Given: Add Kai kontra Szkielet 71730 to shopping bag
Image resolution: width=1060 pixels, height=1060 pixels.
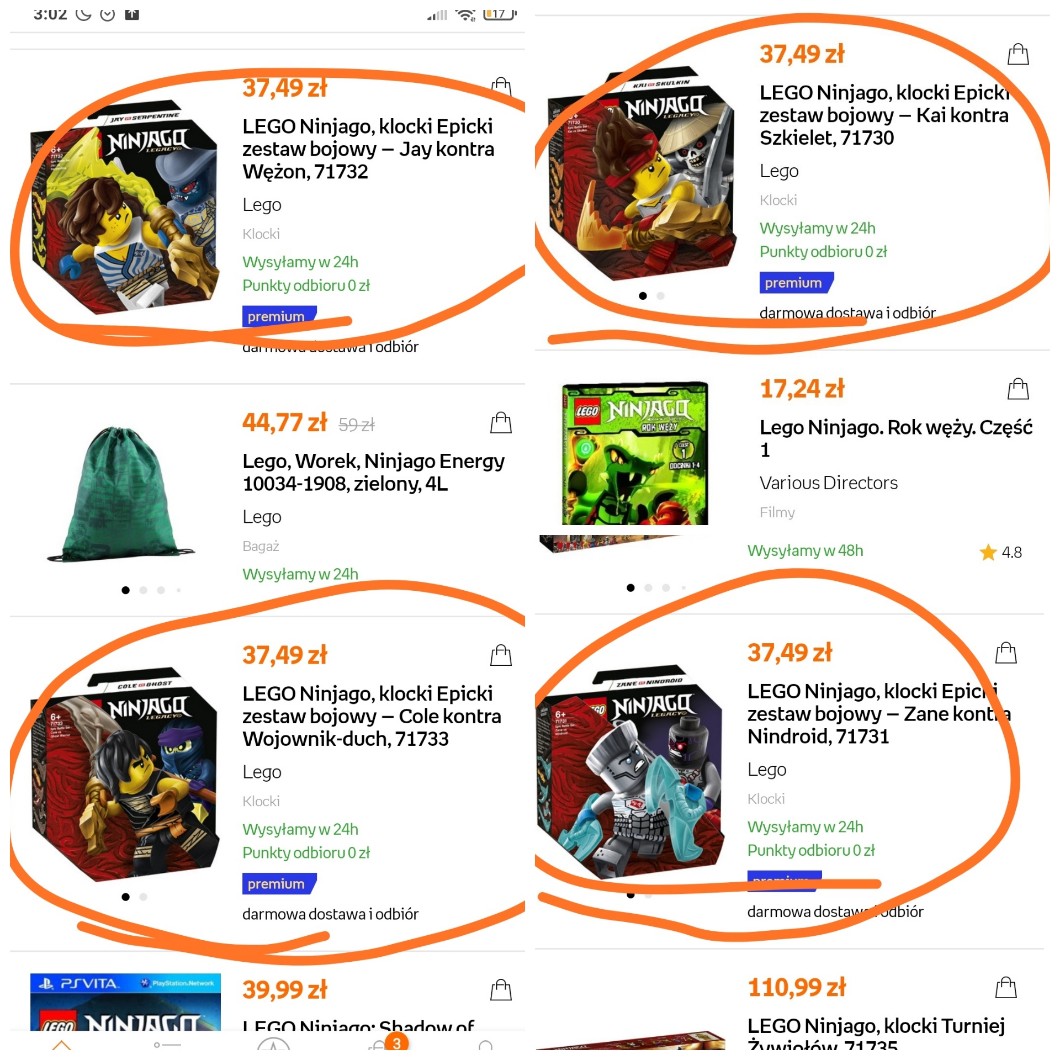Looking at the screenshot, I should tap(1018, 53).
